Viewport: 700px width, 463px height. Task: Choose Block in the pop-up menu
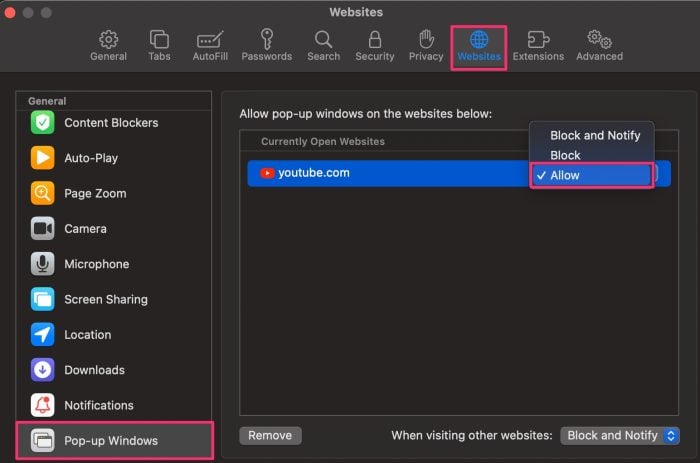(x=592, y=155)
